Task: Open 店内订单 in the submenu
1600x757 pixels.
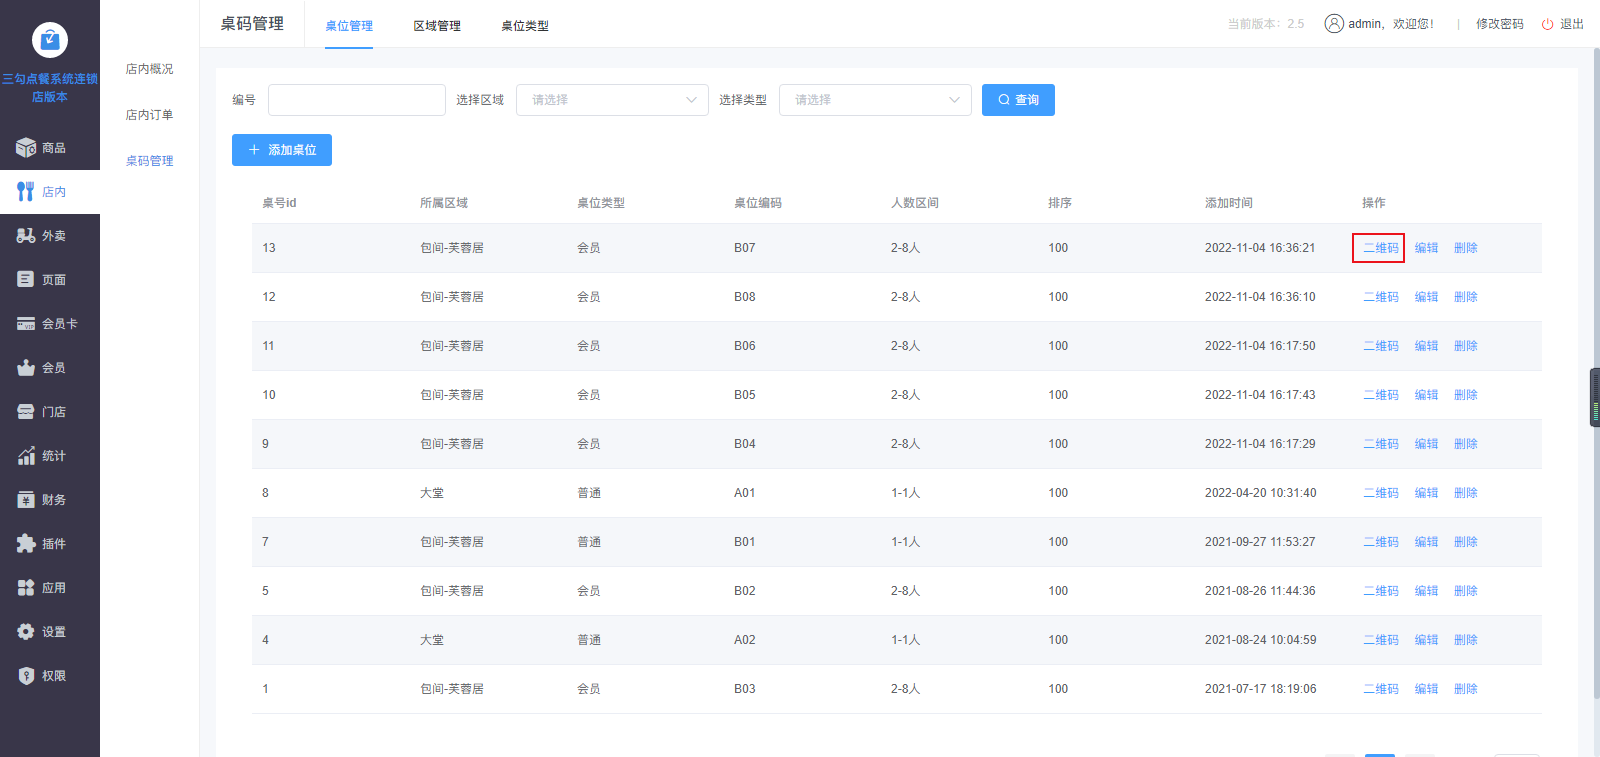Action: tap(149, 115)
